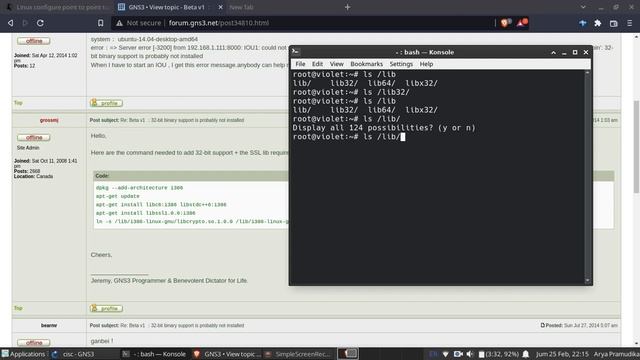Close the GNS3 View topic tab
This screenshot has height=360, width=640.
[x=220, y=7]
